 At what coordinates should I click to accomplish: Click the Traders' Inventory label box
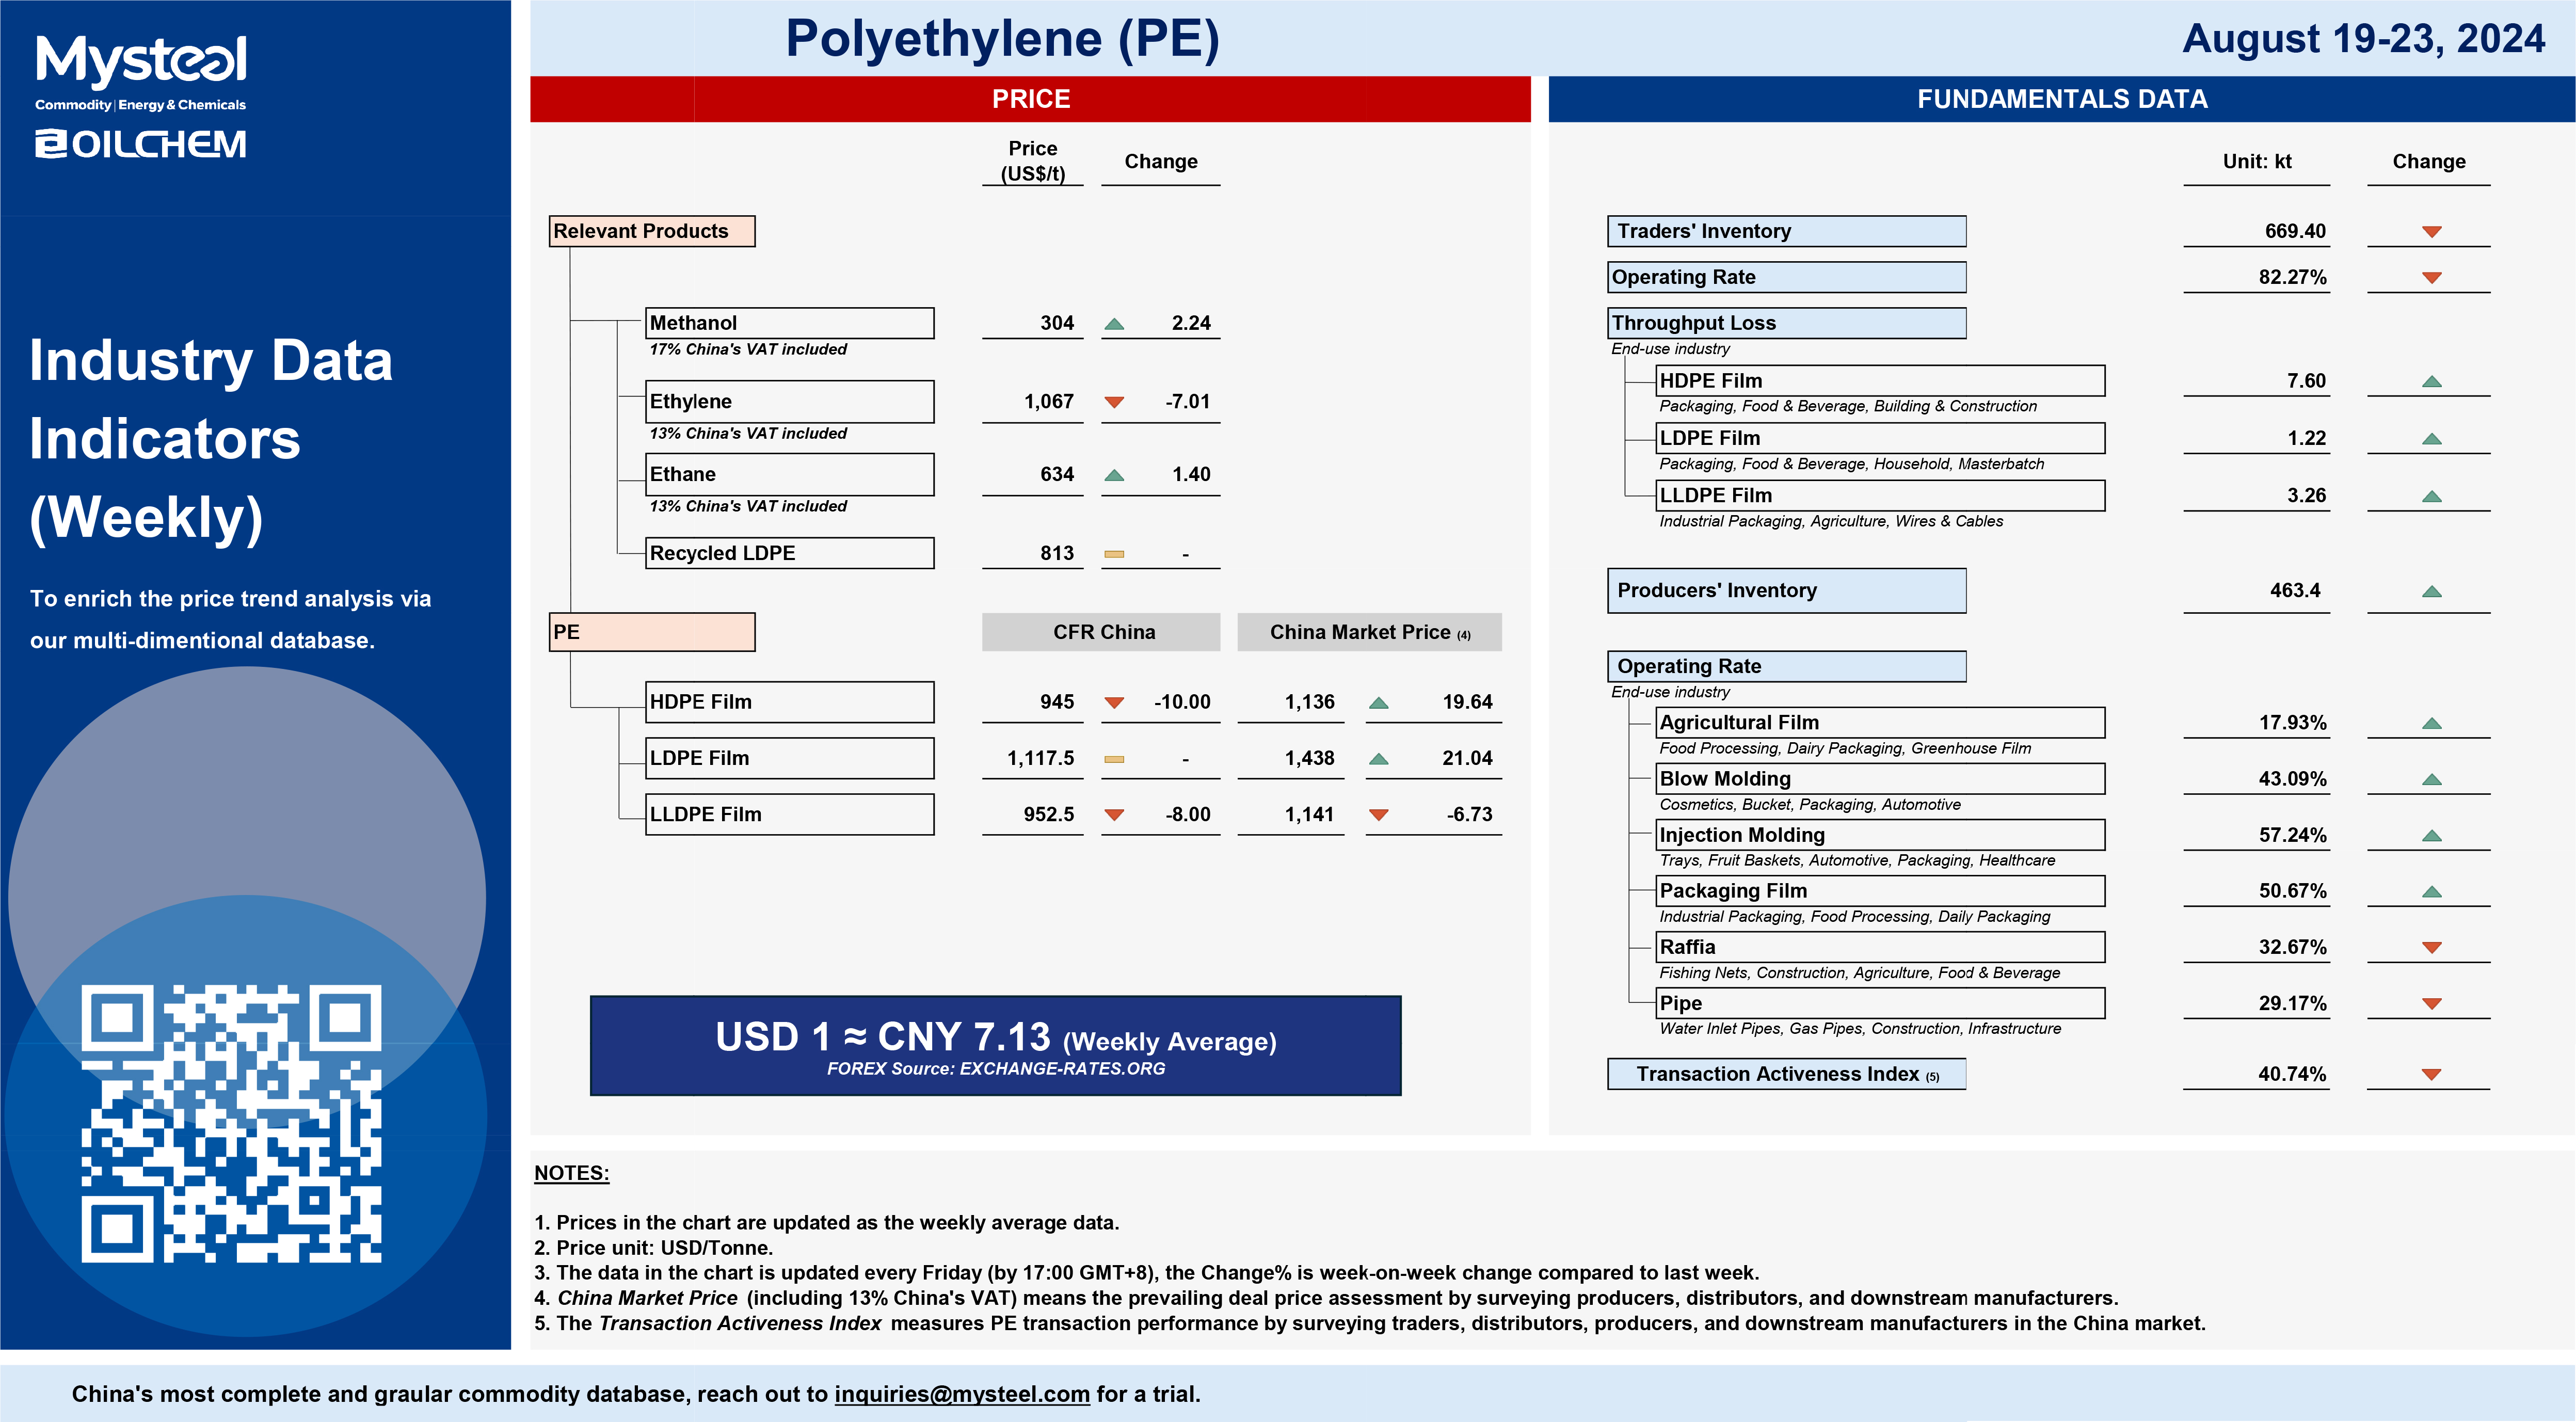click(1786, 231)
